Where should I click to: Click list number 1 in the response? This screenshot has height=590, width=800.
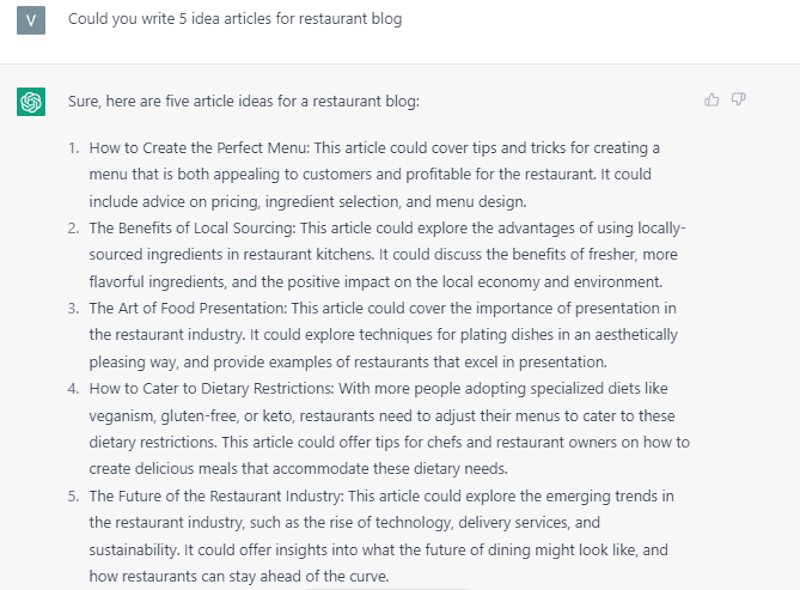pos(74,148)
